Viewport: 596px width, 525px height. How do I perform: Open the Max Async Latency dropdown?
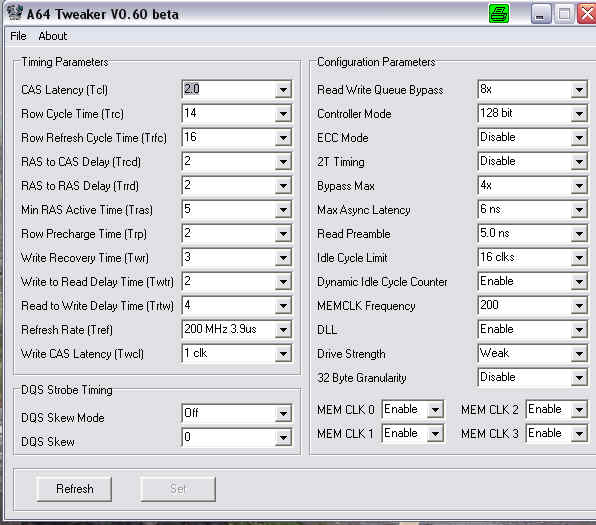pyautogui.click(x=579, y=209)
